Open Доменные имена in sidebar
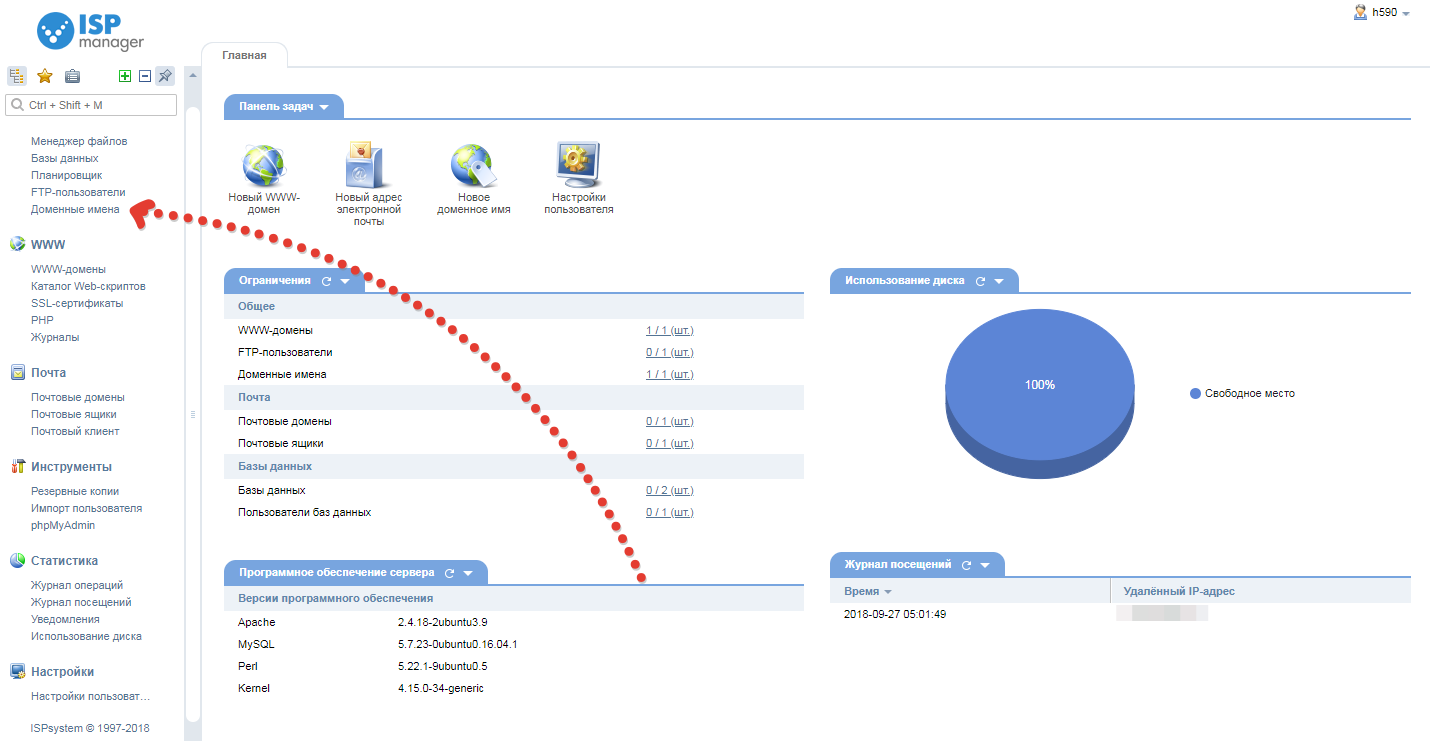 click(x=75, y=209)
